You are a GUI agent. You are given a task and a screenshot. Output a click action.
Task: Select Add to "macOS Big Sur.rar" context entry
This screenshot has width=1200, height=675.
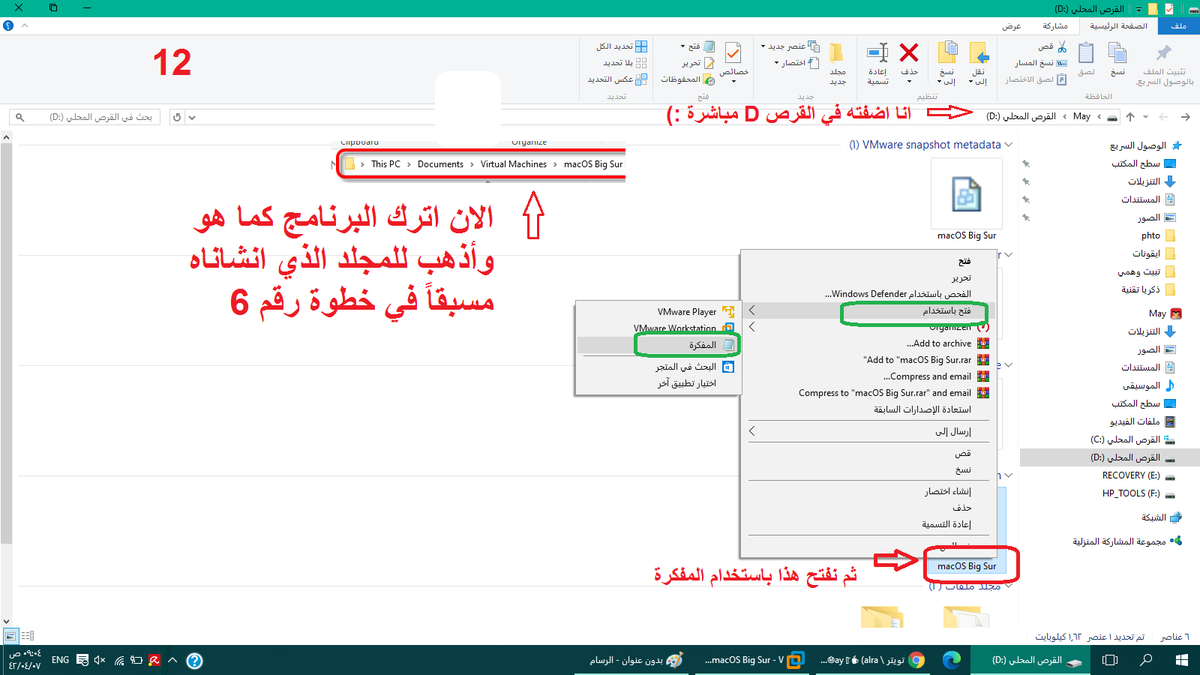[x=866, y=359]
